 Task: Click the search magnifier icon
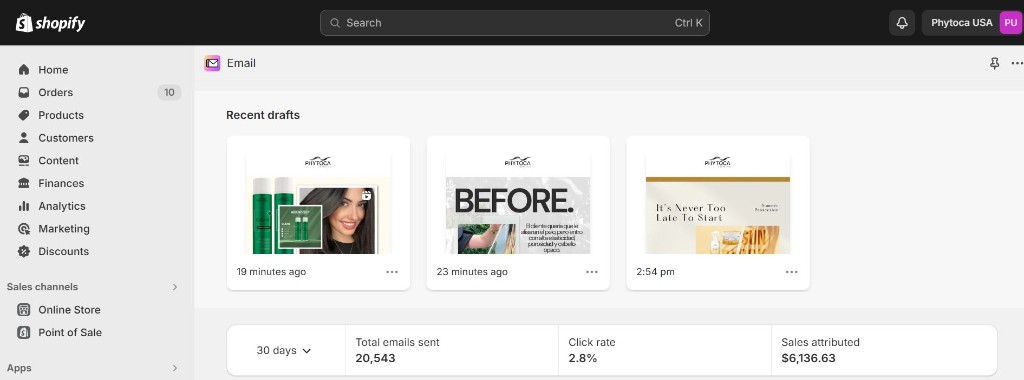click(335, 23)
